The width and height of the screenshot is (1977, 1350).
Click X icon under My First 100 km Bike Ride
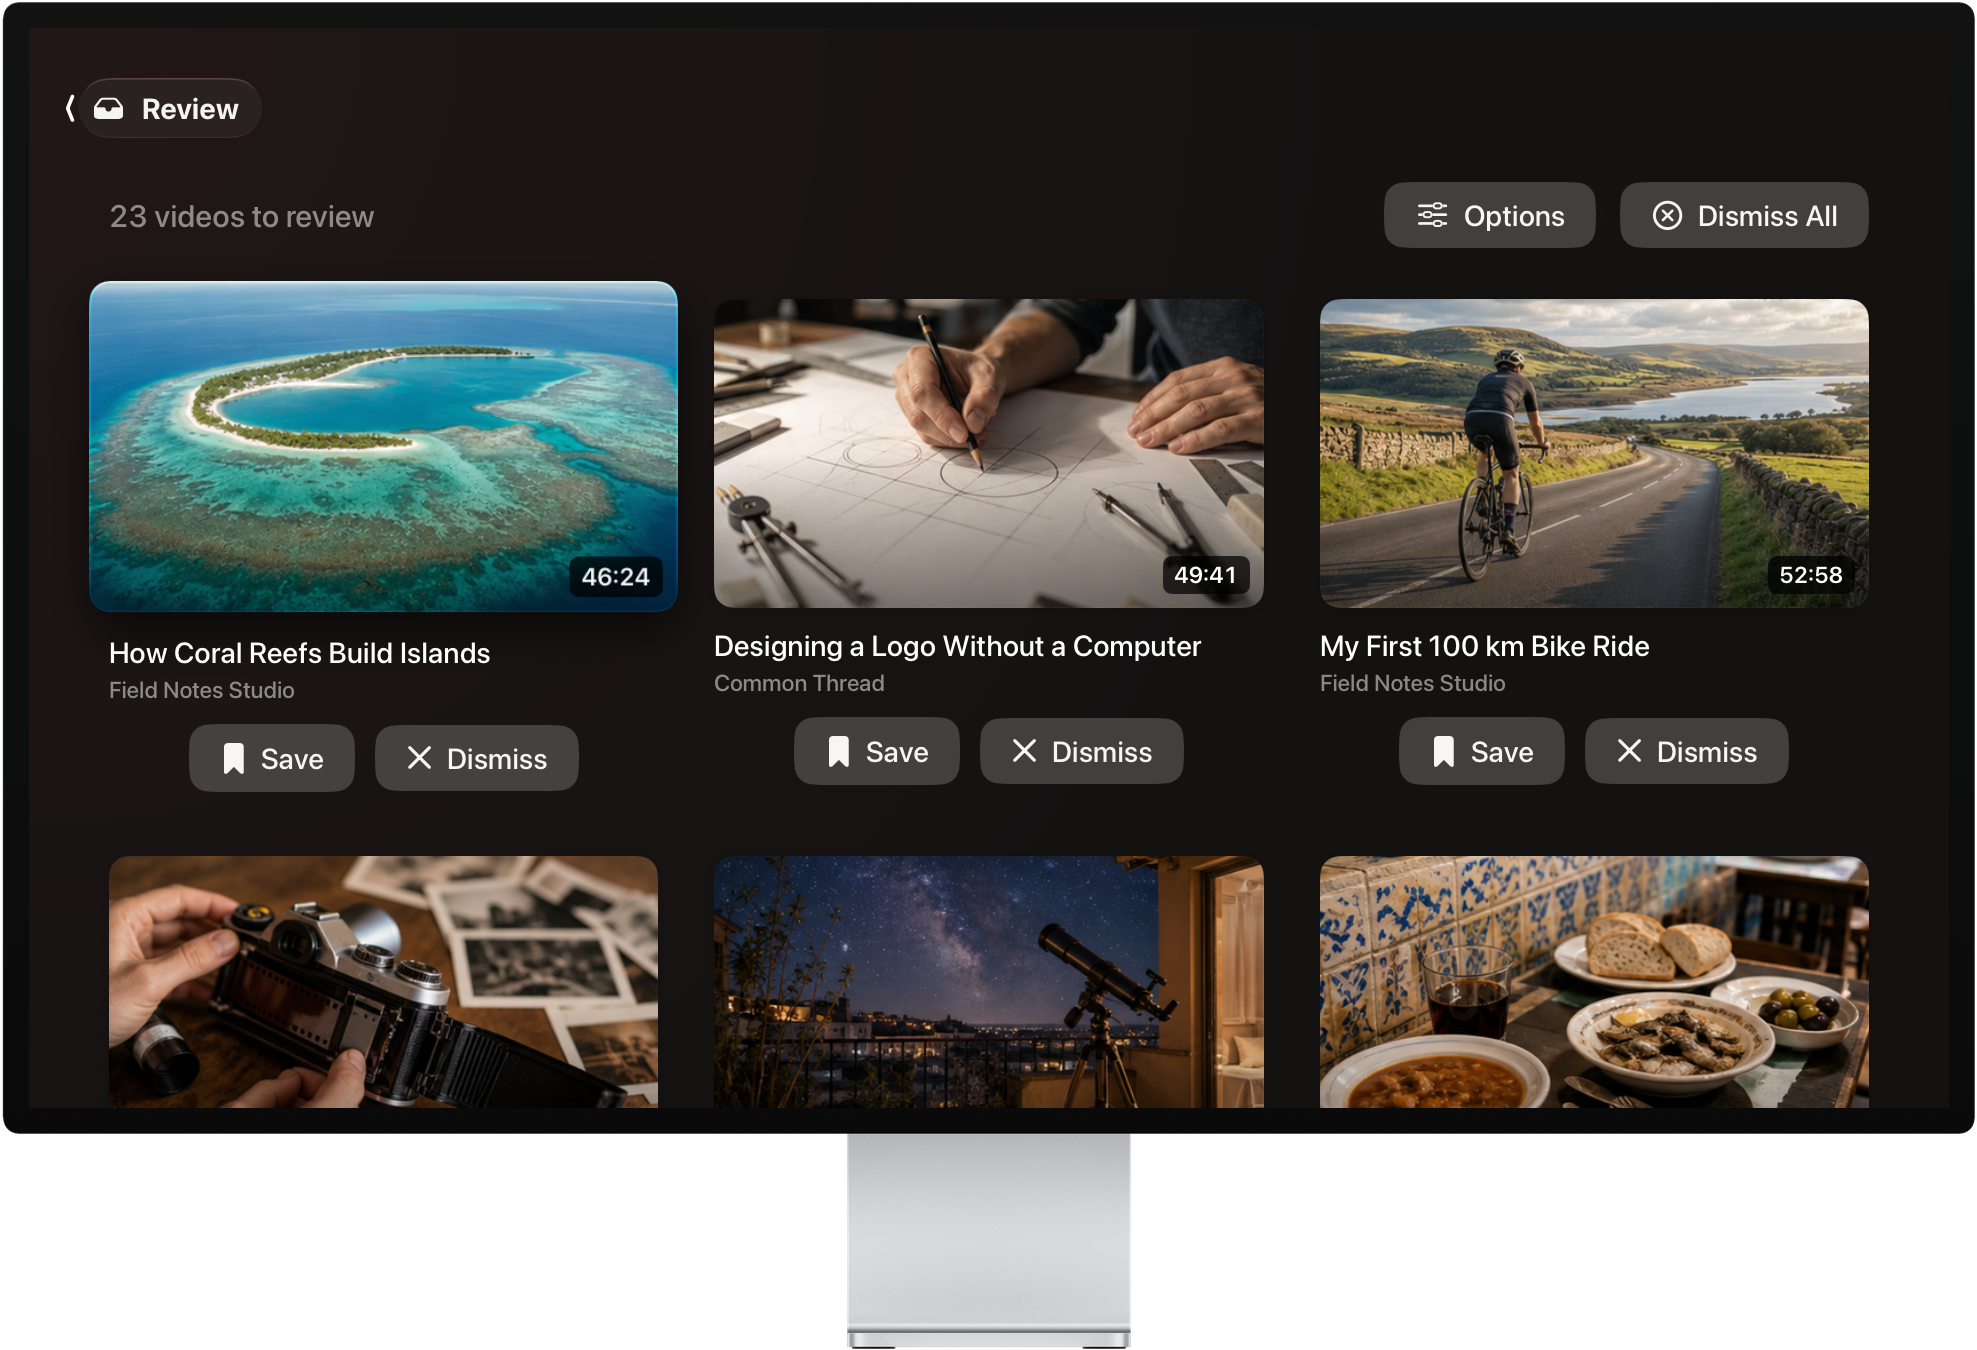(x=1629, y=751)
